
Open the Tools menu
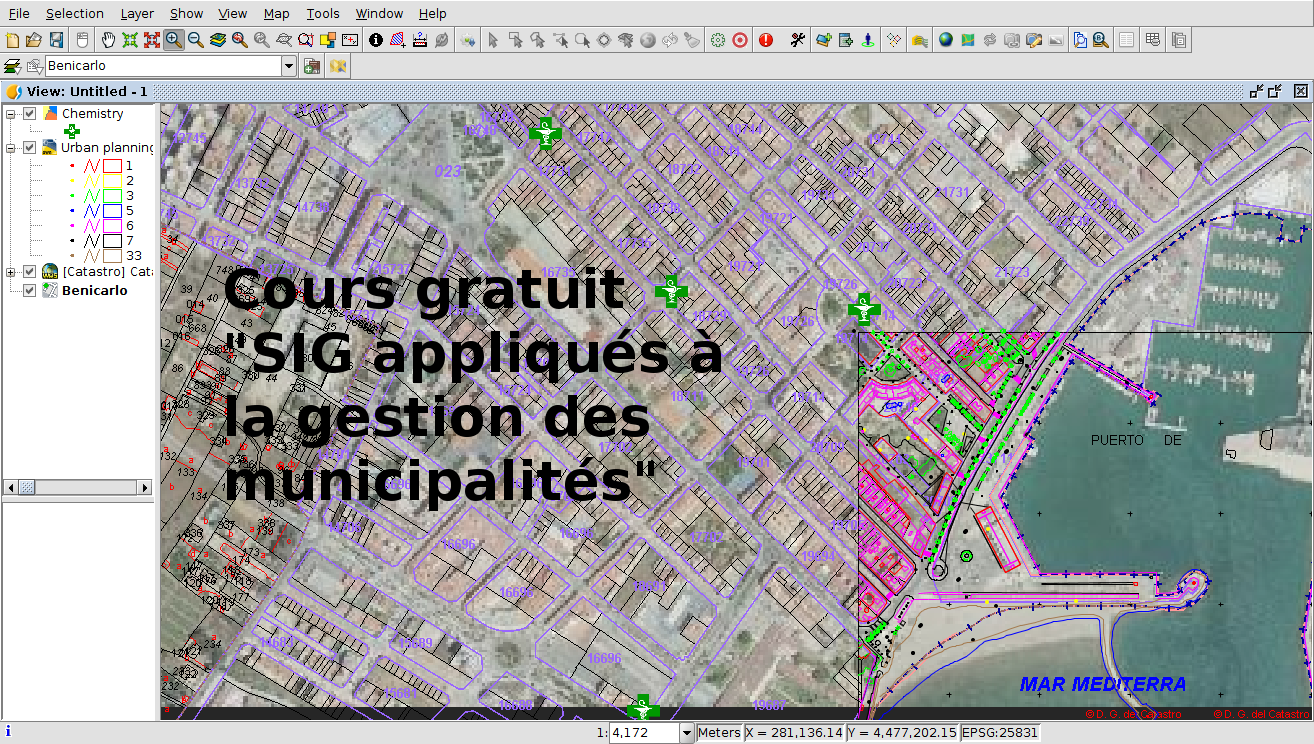pos(323,13)
